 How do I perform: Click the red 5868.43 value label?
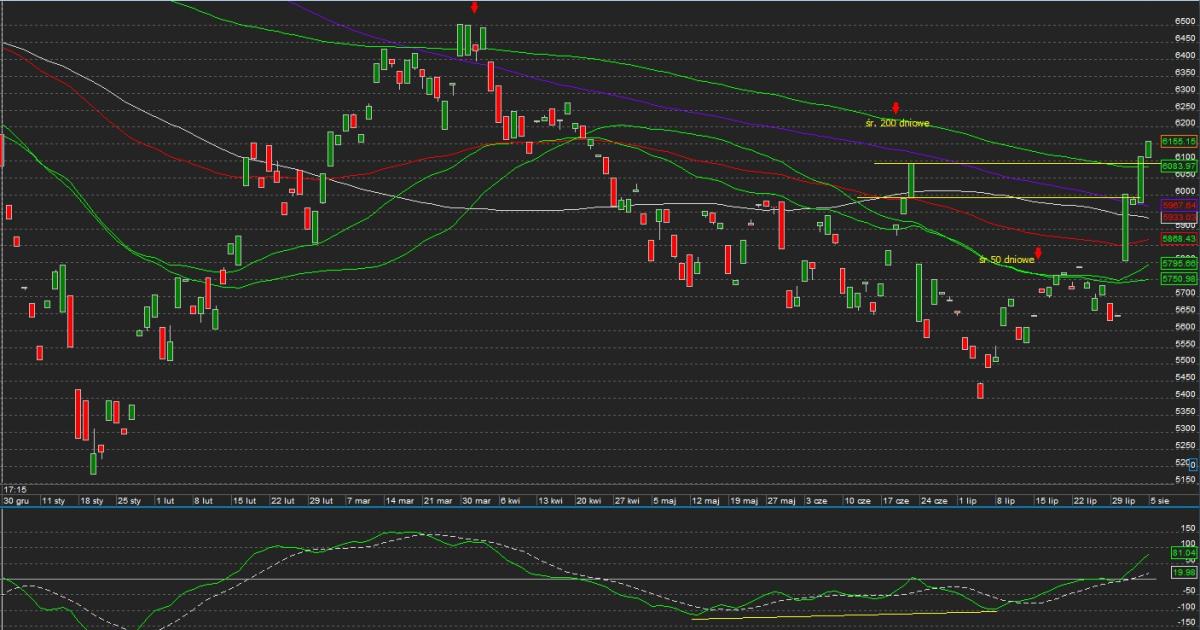coord(1178,239)
